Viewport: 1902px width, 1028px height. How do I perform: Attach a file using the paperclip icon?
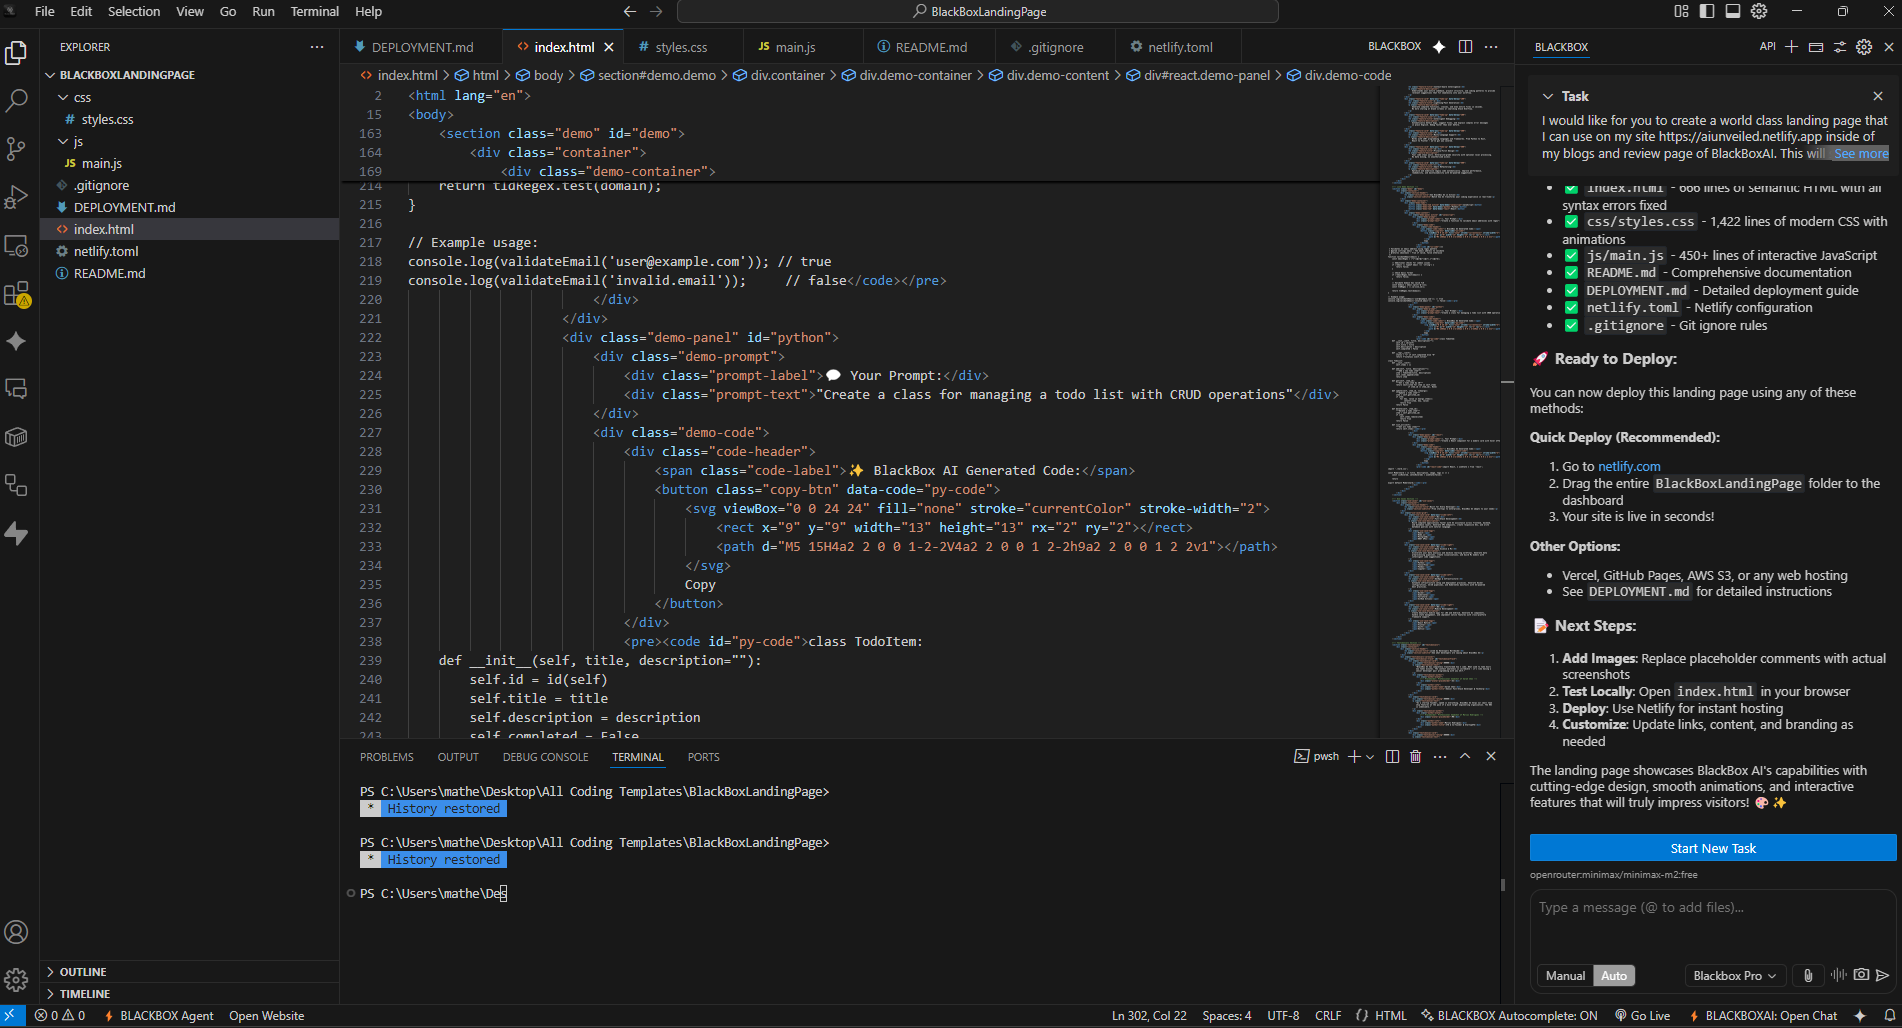pos(1807,975)
